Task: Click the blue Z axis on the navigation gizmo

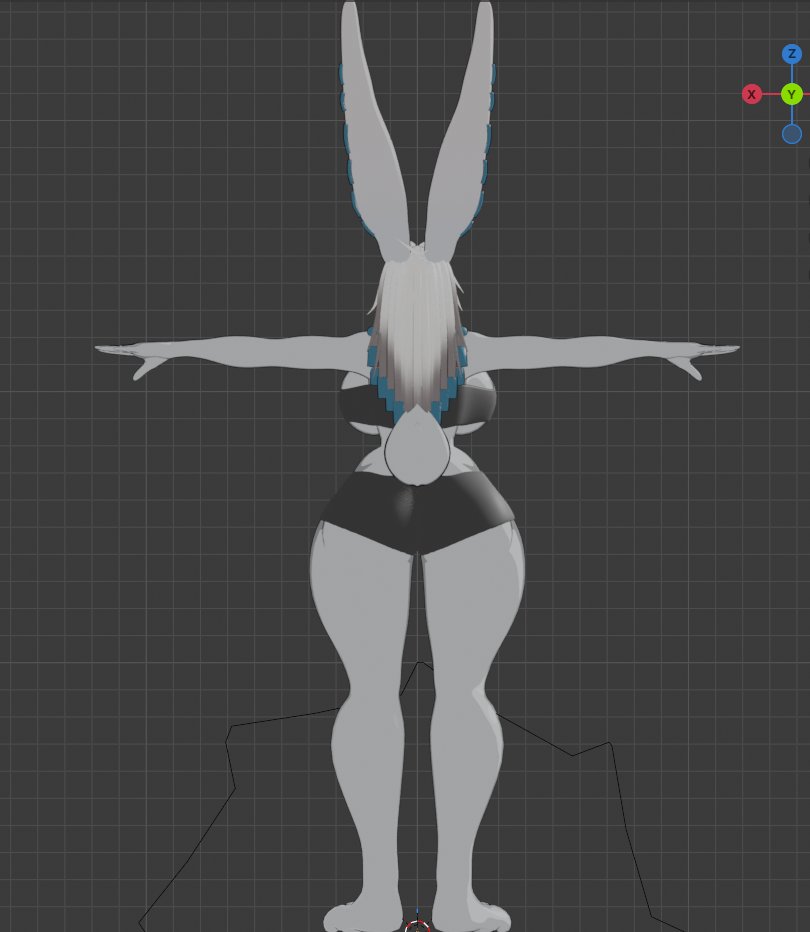Action: coord(792,55)
